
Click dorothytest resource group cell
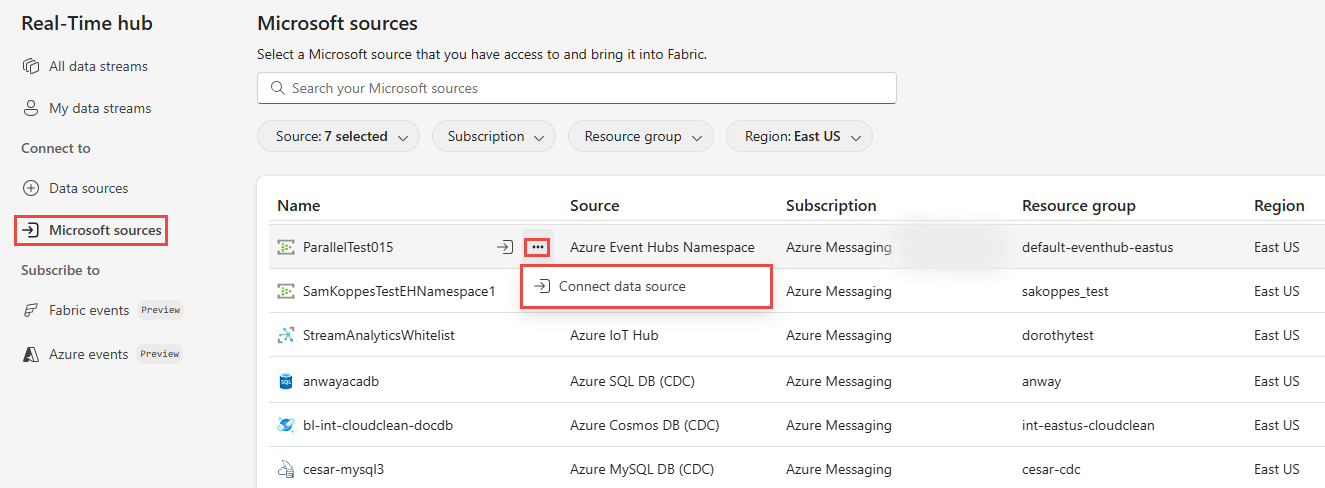pyautogui.click(x=1057, y=335)
